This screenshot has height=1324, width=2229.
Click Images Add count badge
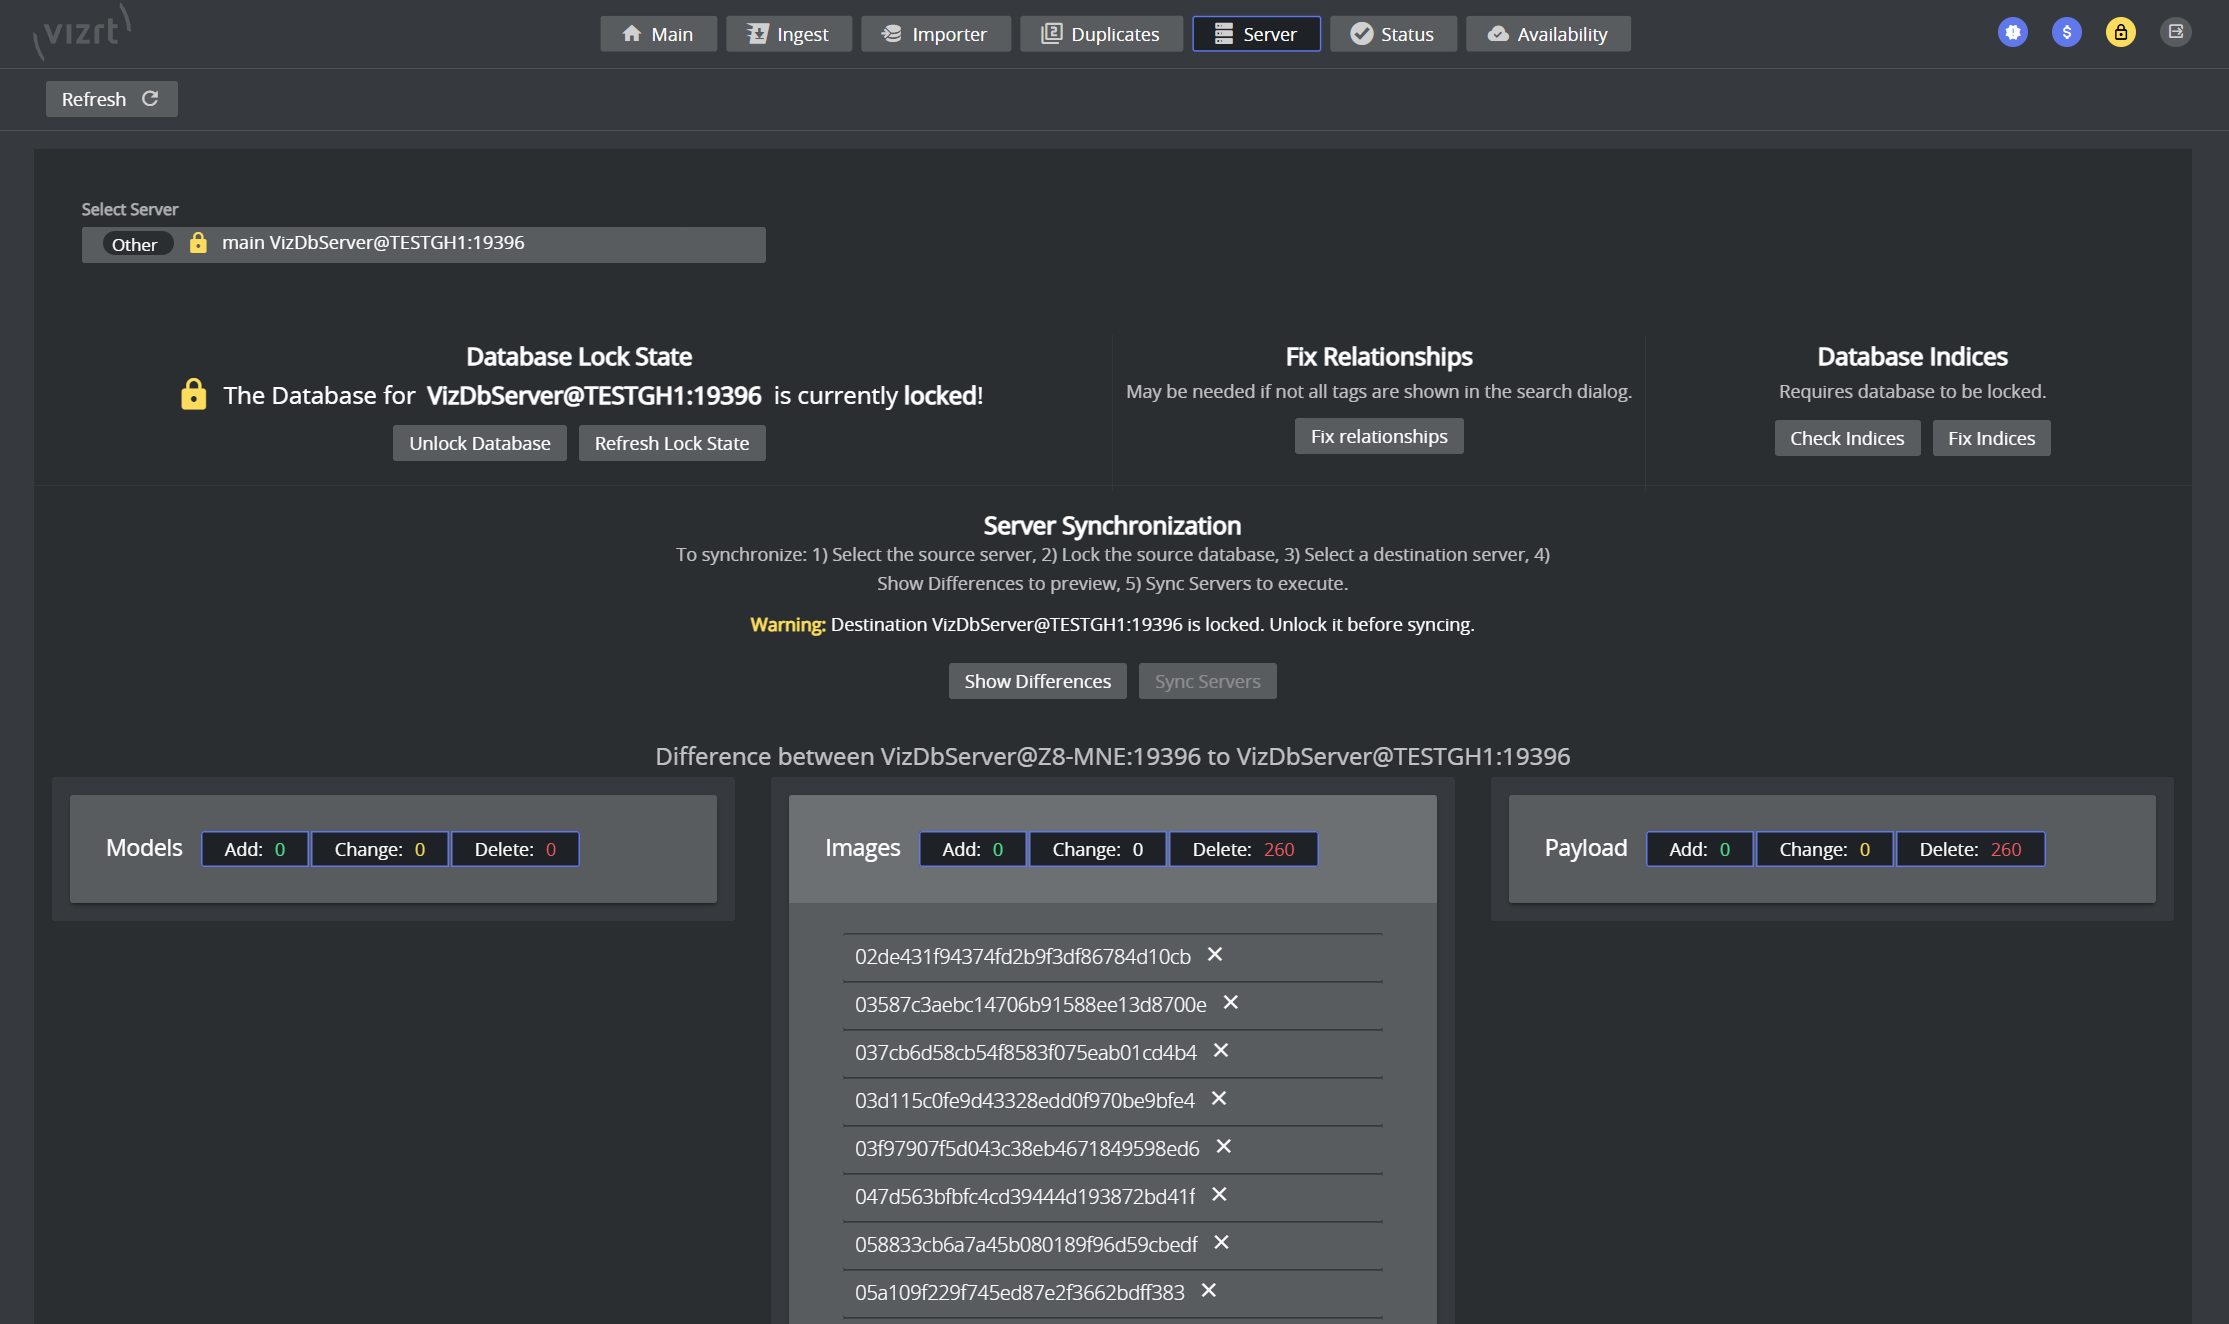point(973,849)
